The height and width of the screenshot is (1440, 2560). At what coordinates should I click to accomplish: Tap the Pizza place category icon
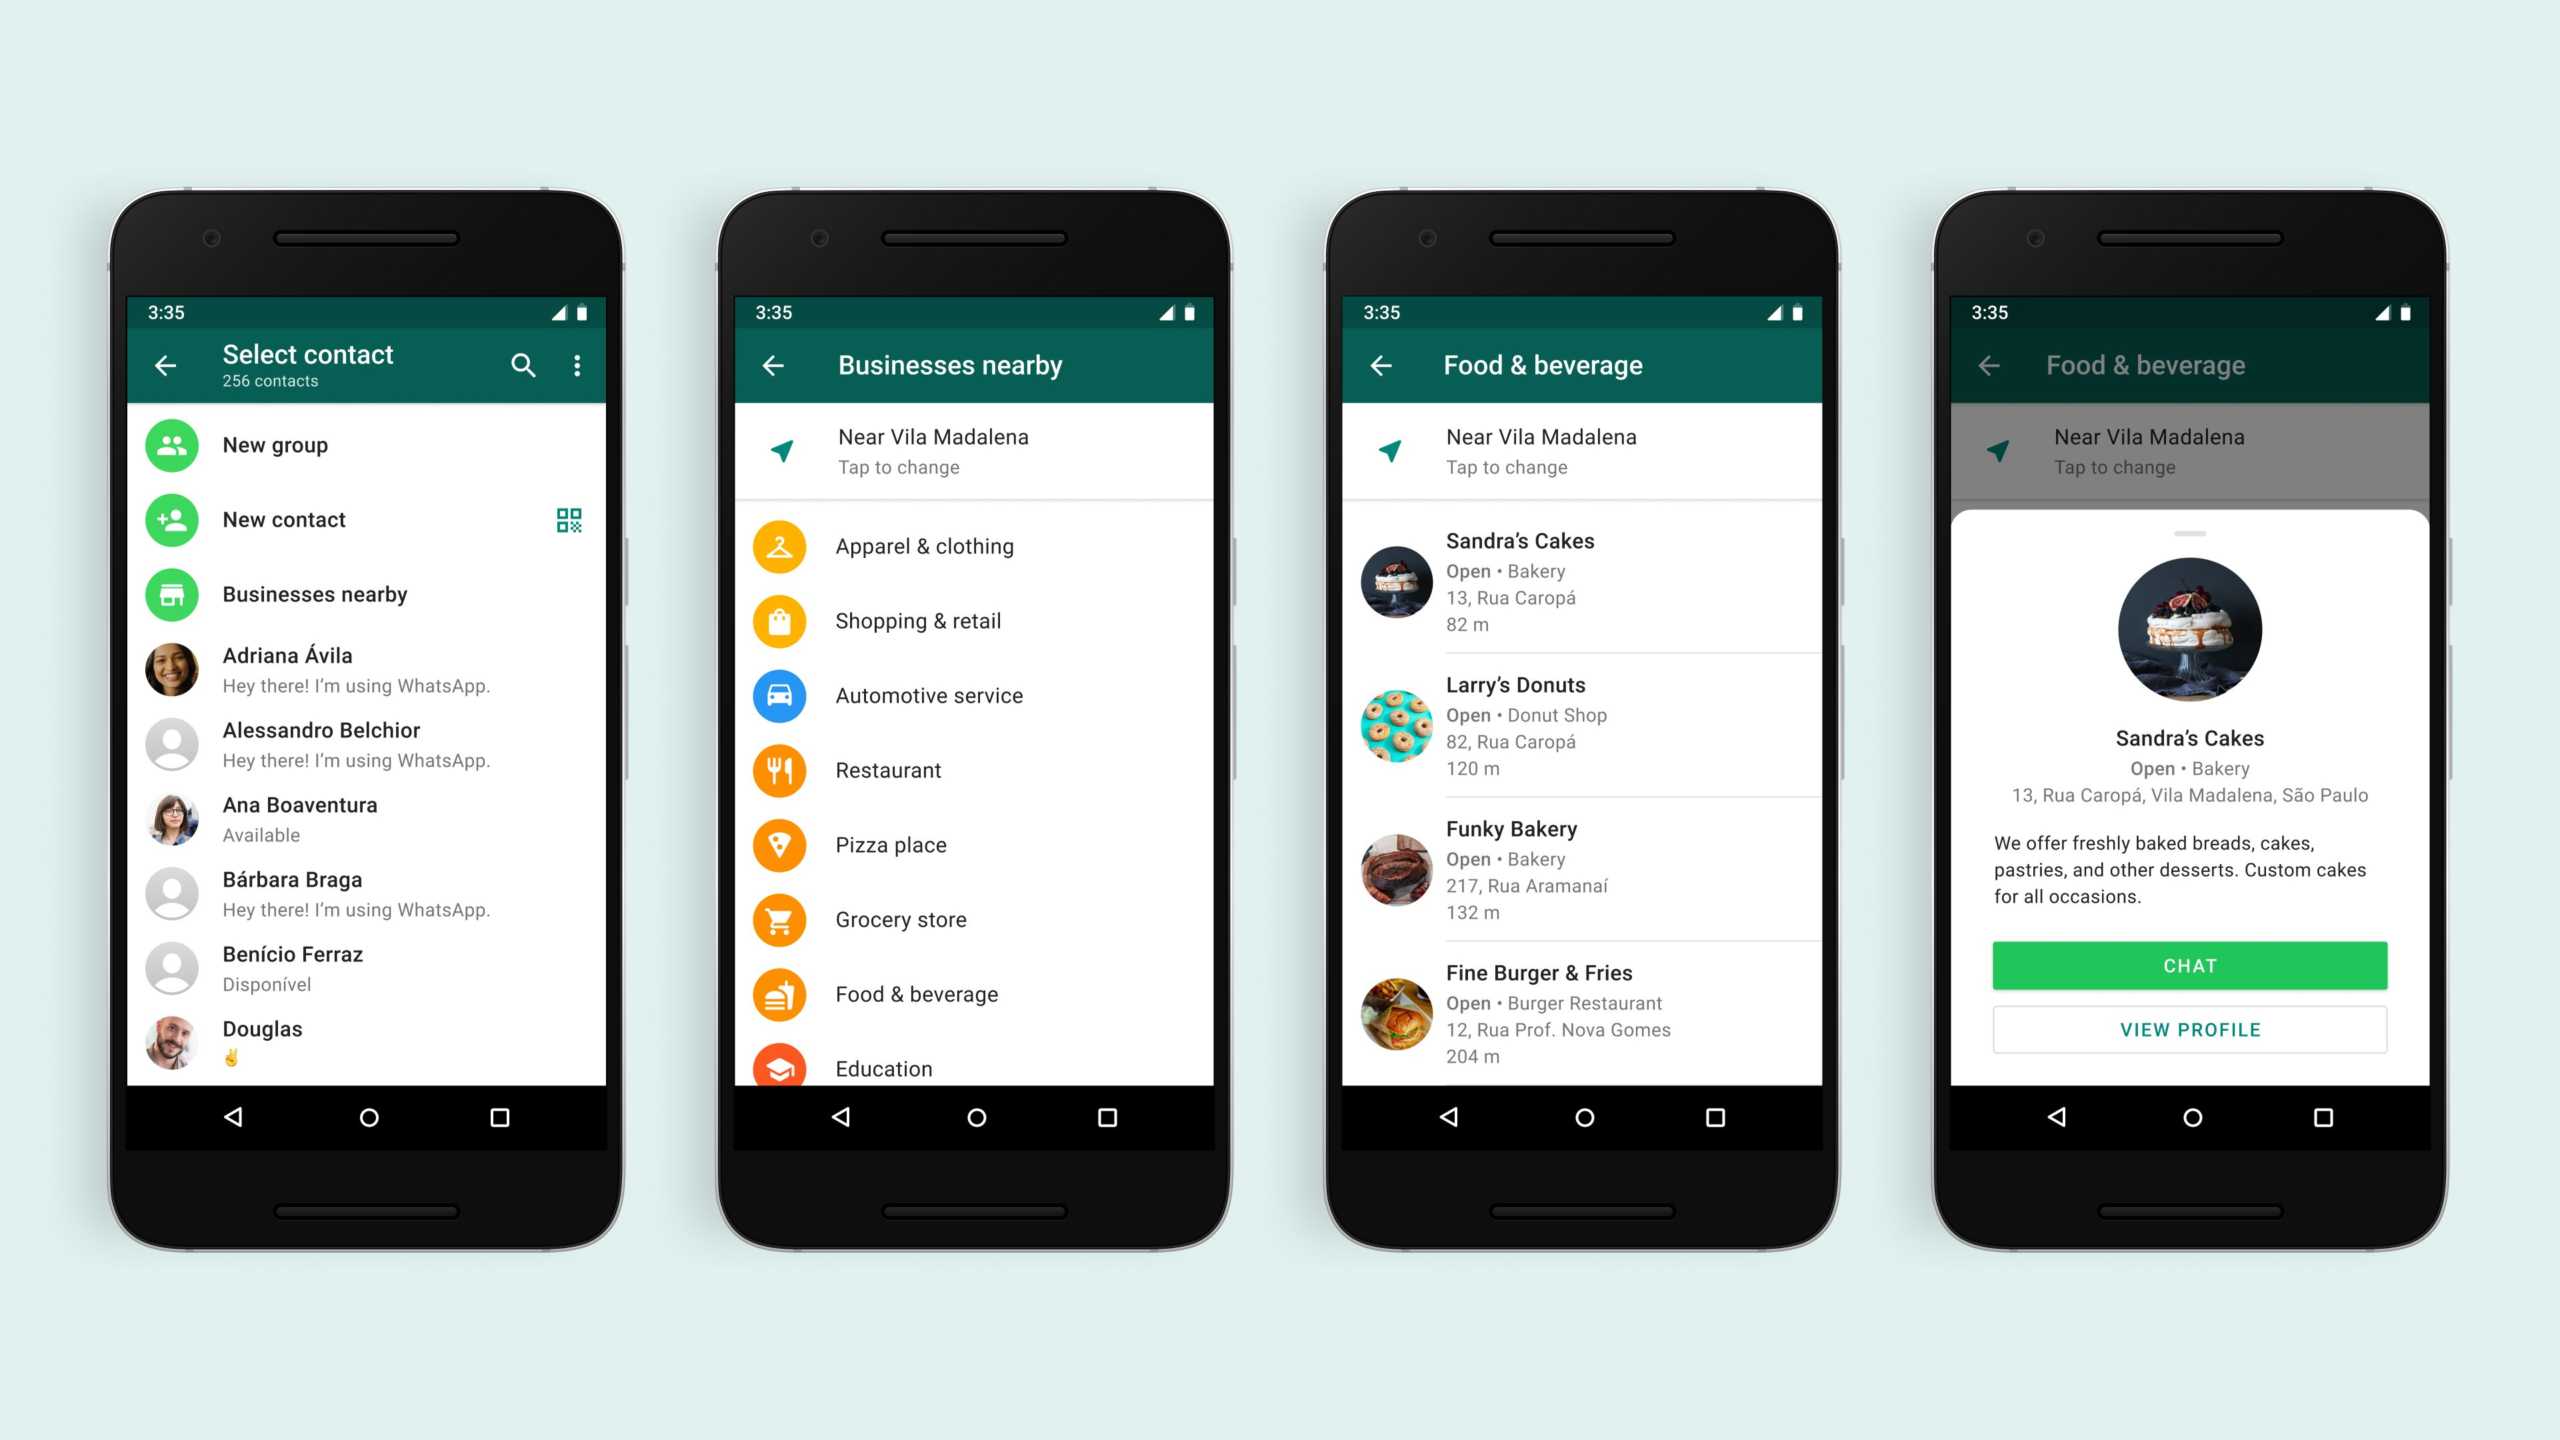coord(781,844)
